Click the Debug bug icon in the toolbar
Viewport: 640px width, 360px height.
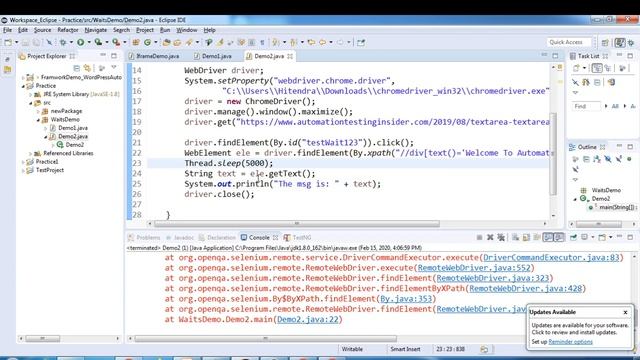(63, 42)
